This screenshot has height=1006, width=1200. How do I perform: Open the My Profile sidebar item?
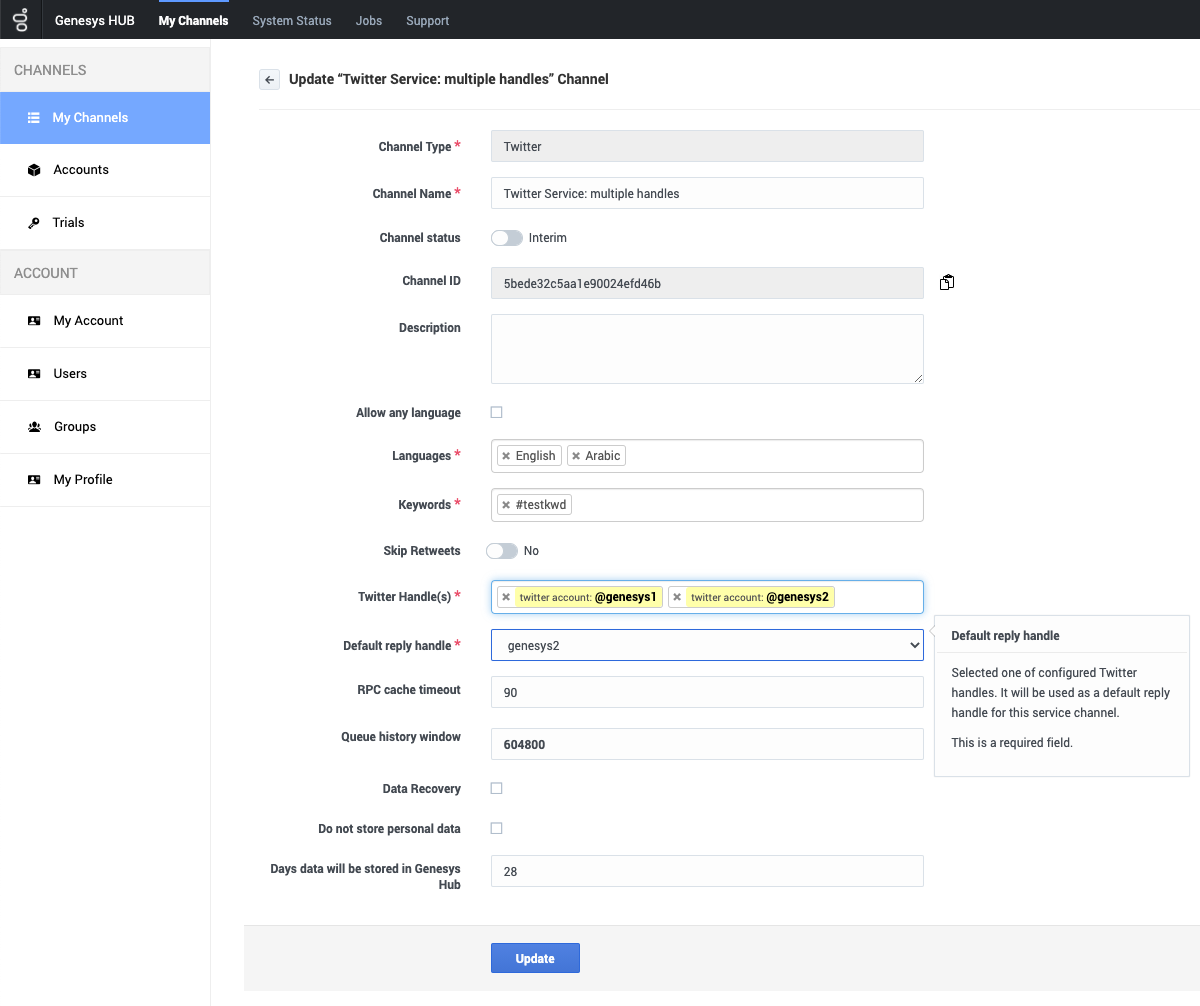(x=105, y=480)
